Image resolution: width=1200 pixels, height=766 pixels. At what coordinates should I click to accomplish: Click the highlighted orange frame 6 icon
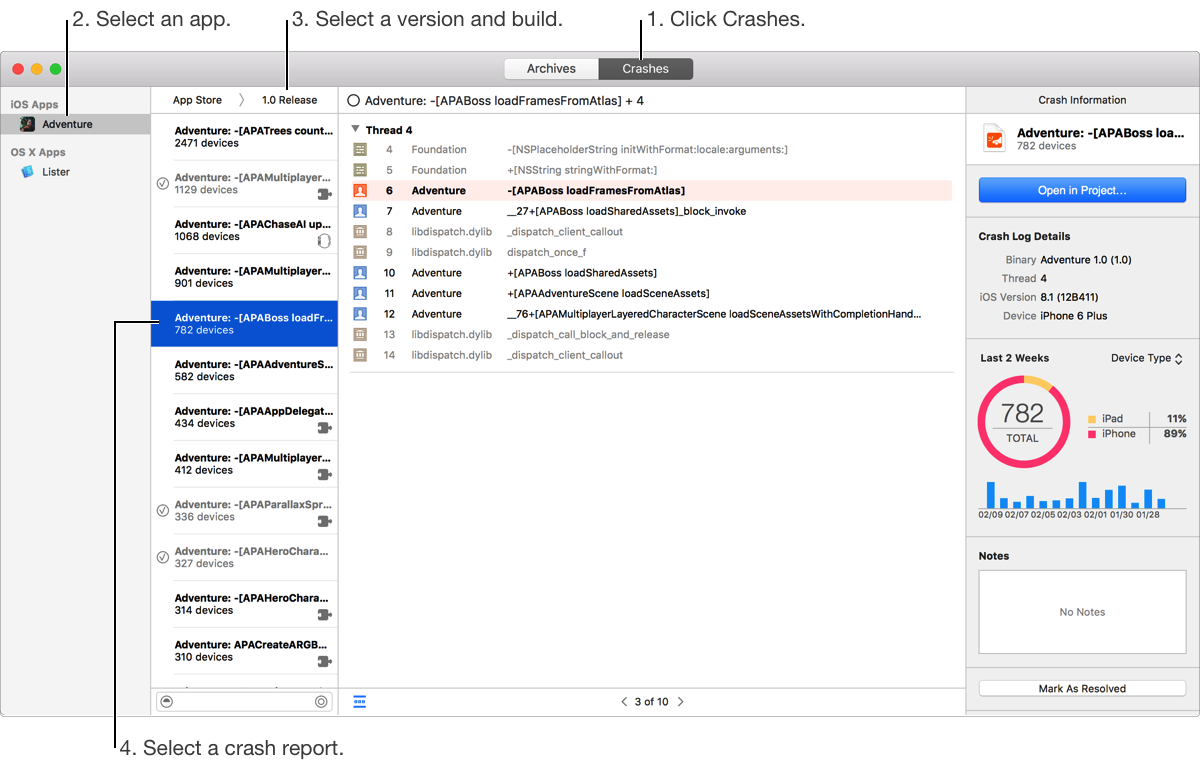[360, 191]
